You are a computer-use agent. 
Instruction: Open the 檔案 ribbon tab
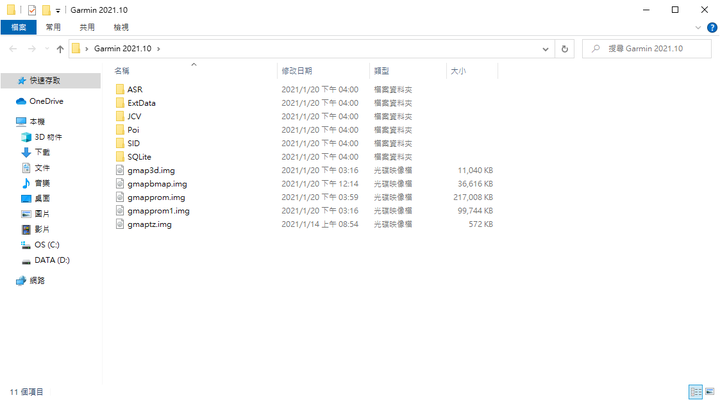(x=18, y=27)
